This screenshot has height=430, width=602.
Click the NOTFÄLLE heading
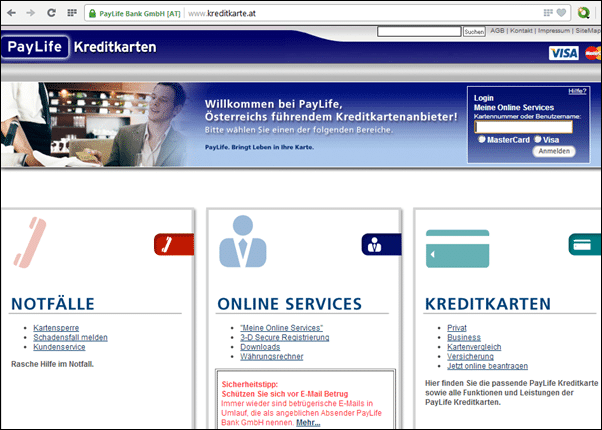53,304
